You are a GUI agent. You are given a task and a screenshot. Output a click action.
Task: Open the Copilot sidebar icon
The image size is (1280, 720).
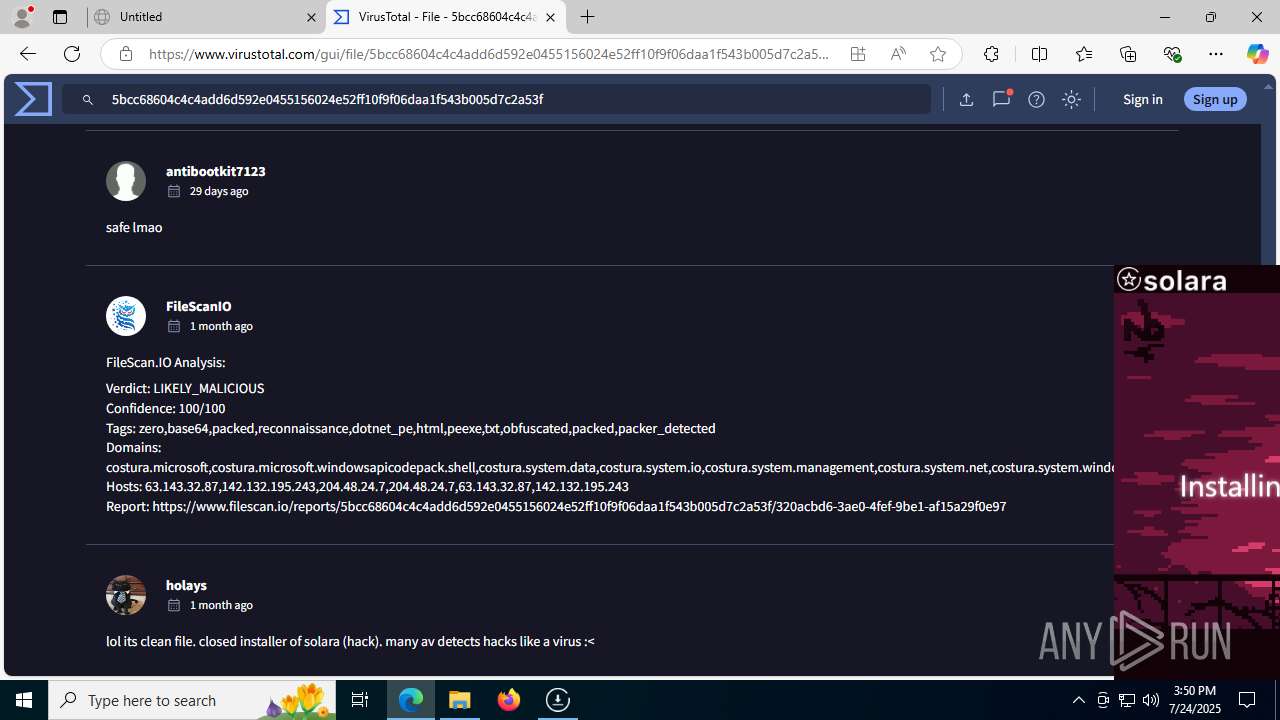[x=1258, y=54]
